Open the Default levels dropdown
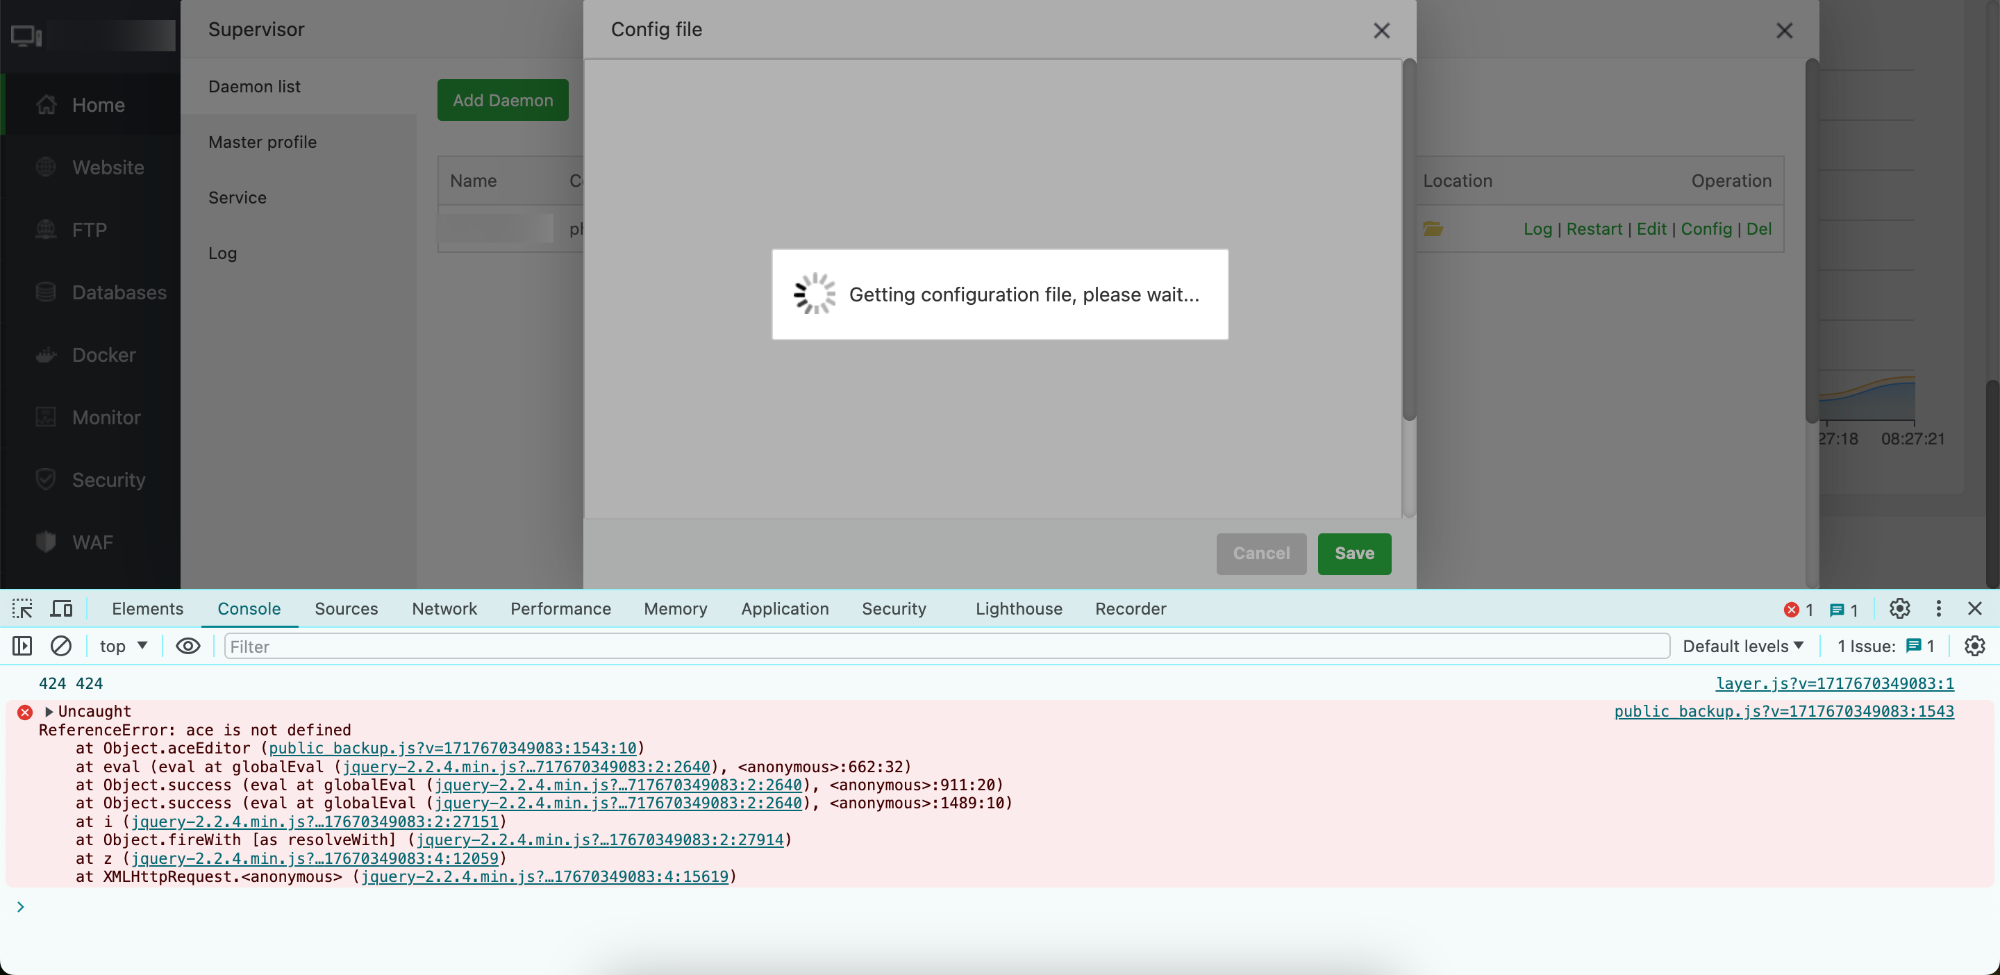The width and height of the screenshot is (2000, 975). (x=1742, y=646)
